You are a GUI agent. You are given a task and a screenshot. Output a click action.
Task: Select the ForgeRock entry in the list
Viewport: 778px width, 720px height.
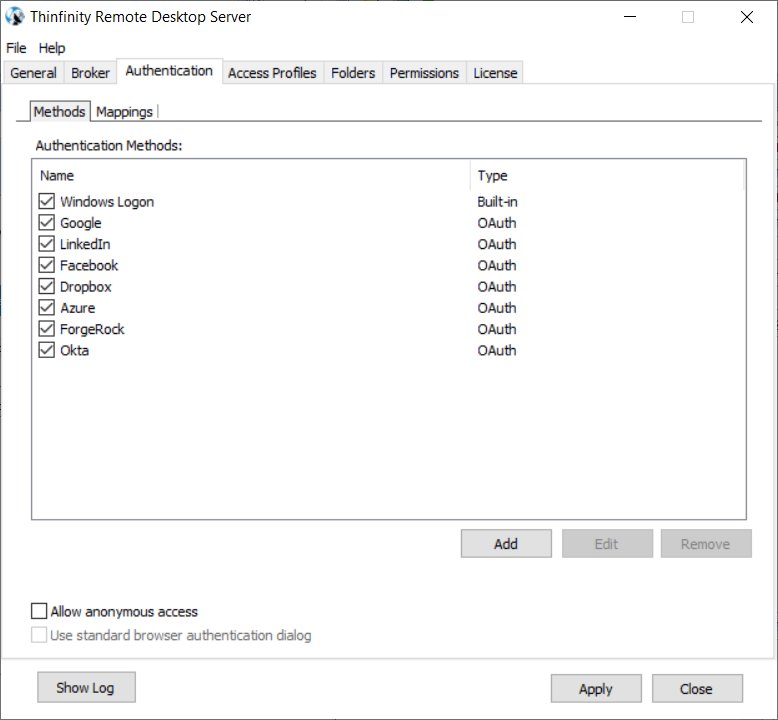click(92, 329)
